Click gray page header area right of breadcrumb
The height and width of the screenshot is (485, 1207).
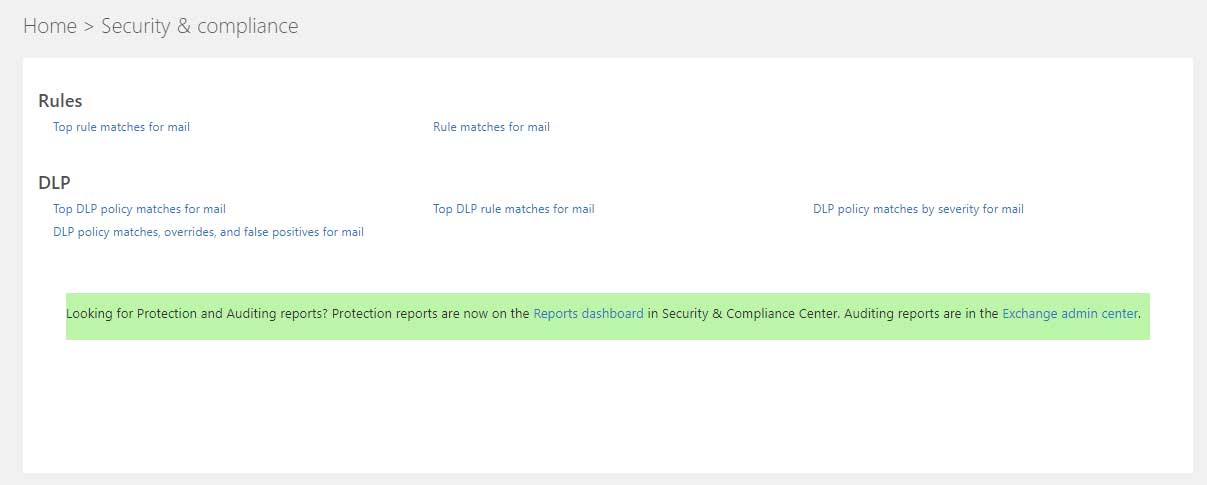tap(750, 26)
